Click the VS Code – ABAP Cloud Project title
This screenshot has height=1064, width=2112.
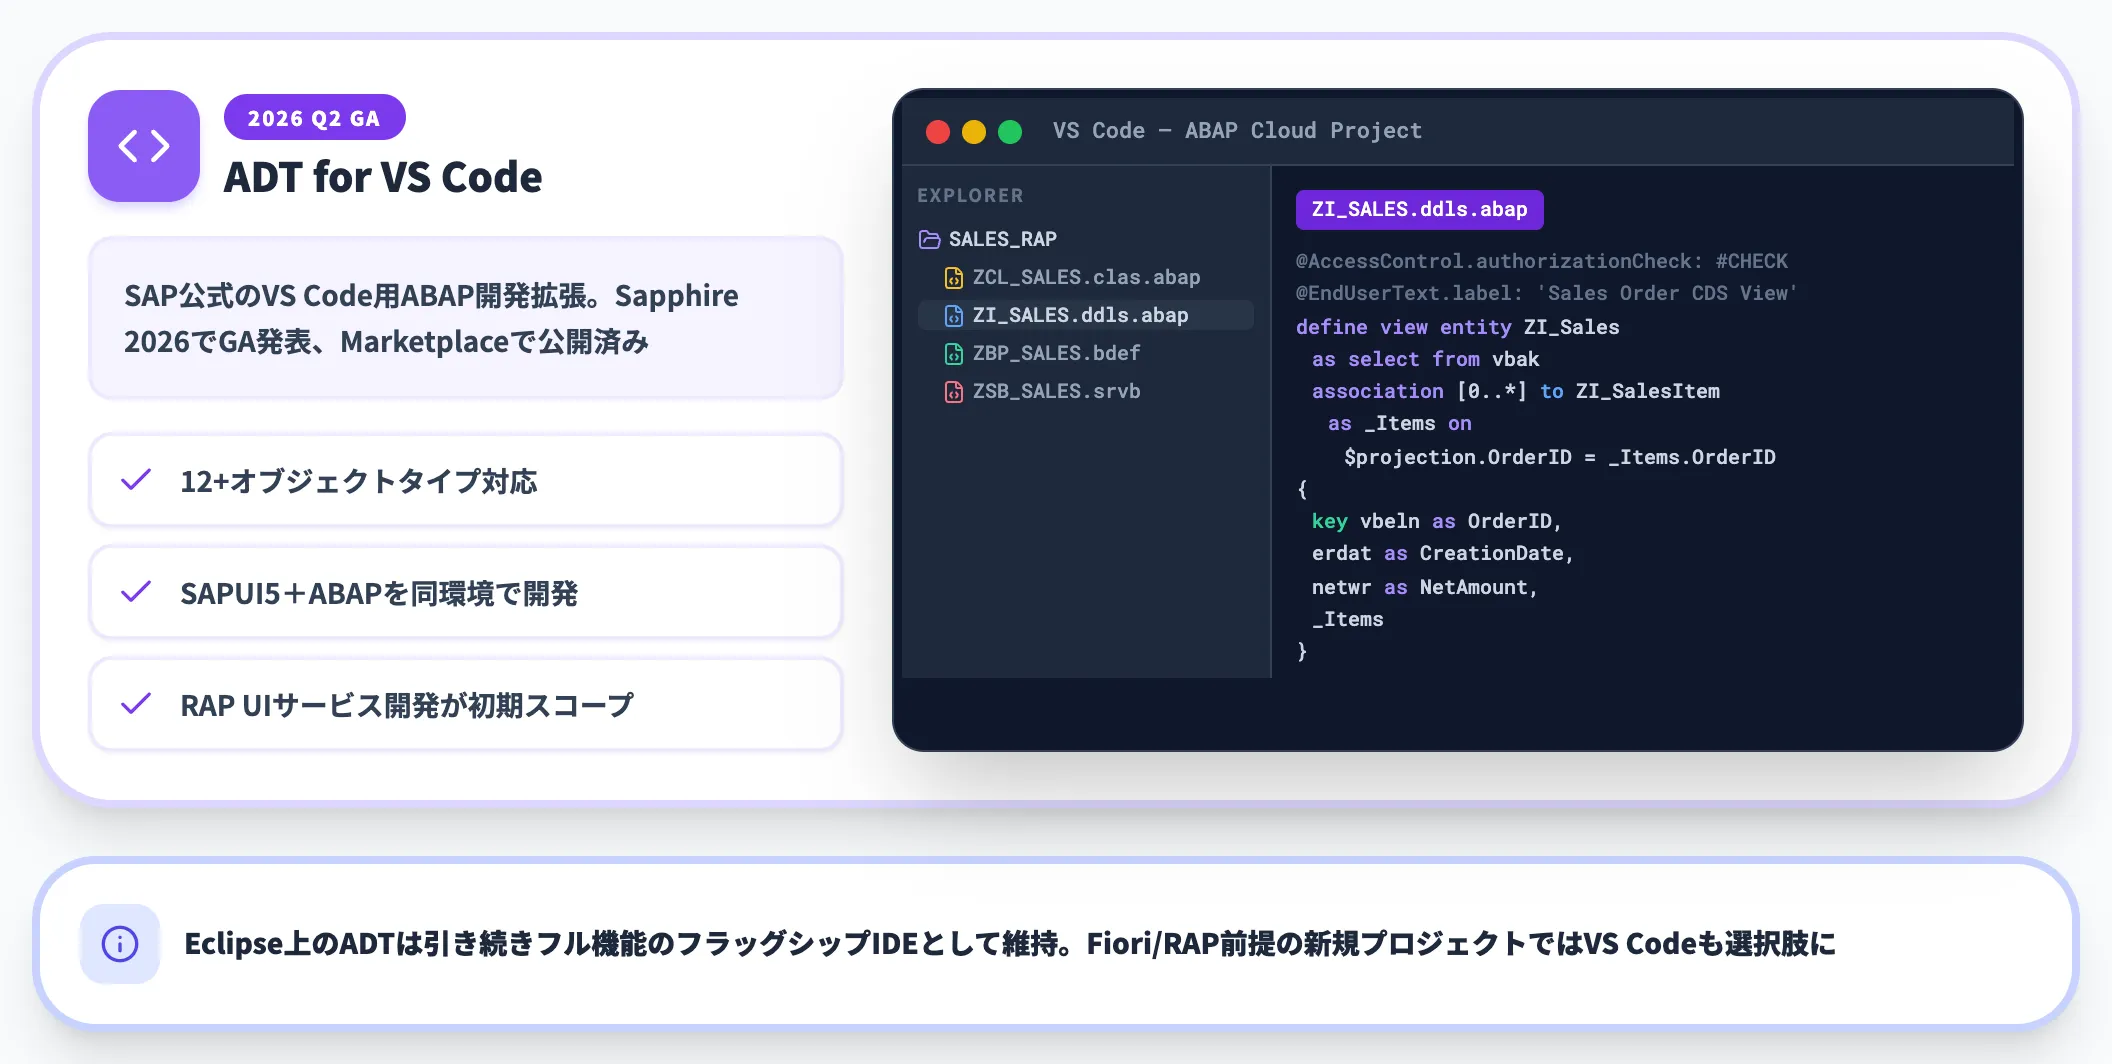click(x=1237, y=131)
